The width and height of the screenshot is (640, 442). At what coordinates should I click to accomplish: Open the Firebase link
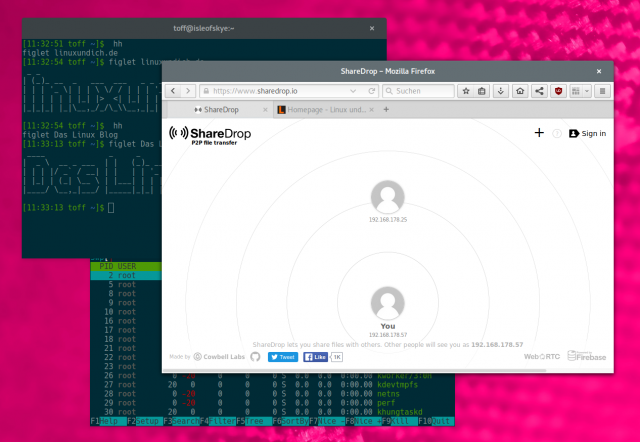(x=587, y=356)
